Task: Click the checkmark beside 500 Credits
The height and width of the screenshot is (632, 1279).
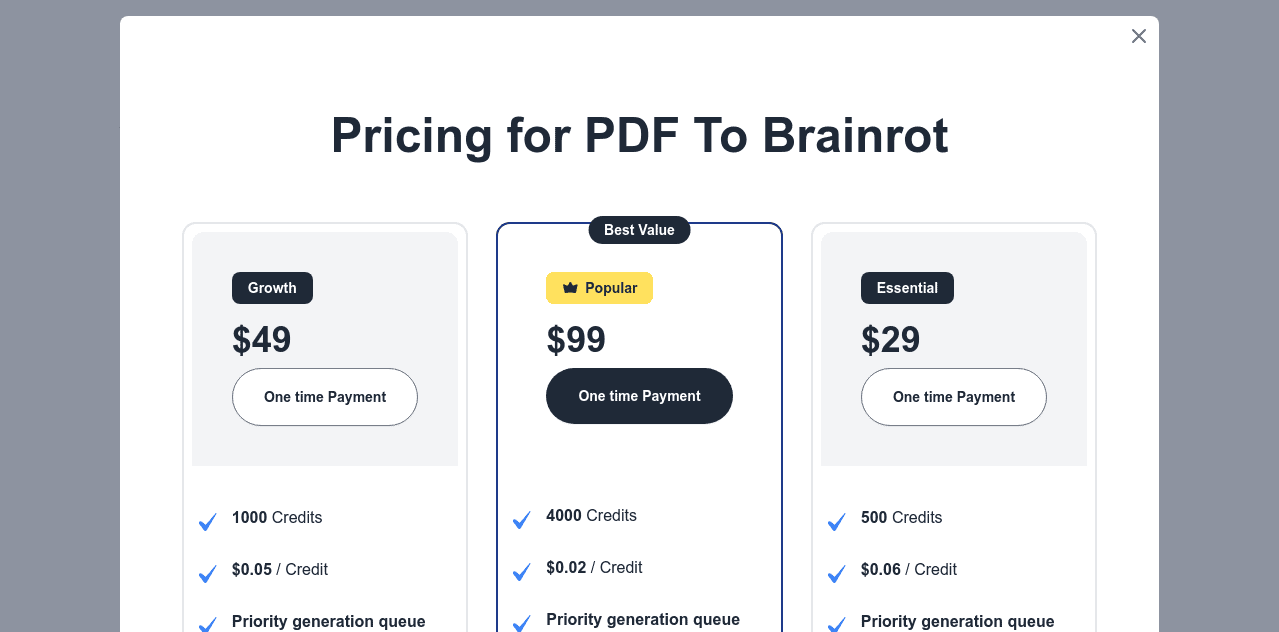Action: 836,521
